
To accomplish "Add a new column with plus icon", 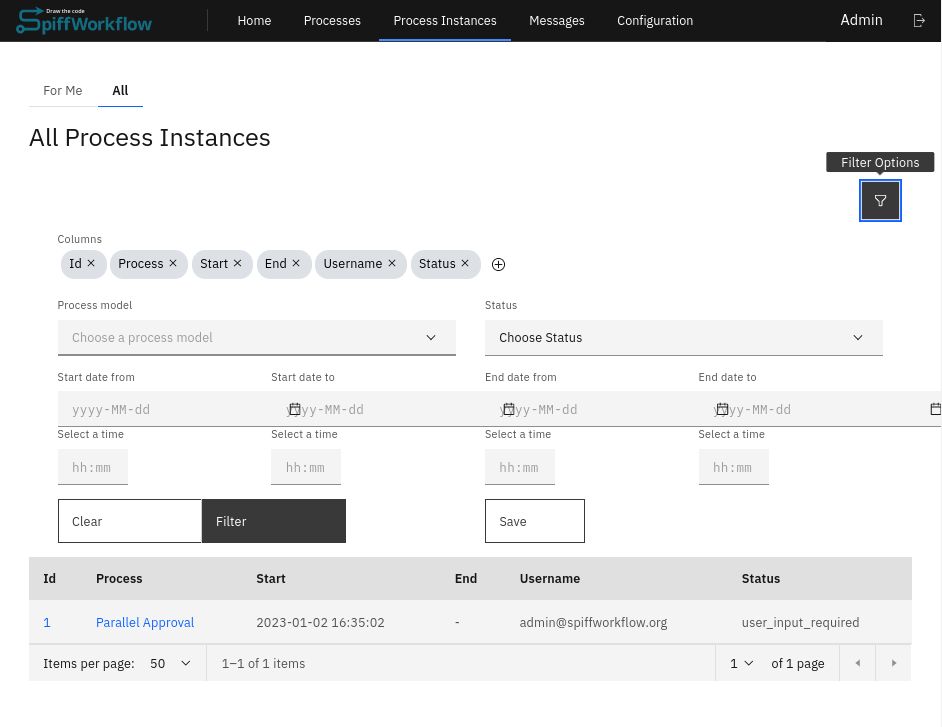I will point(498,264).
